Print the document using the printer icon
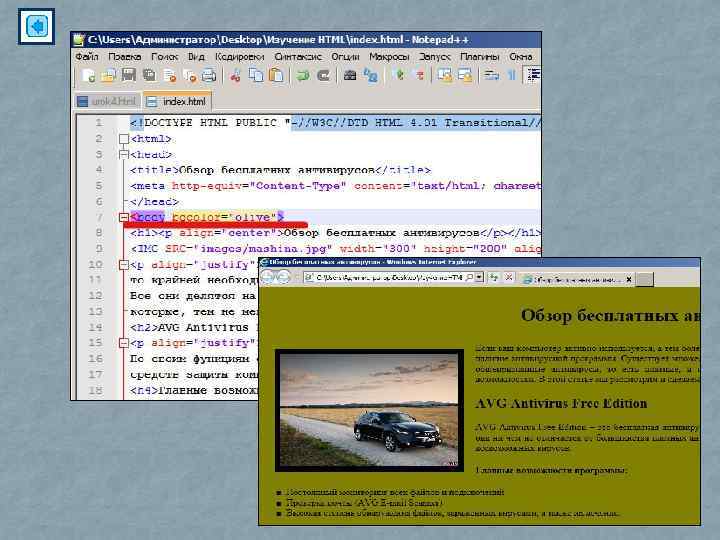 point(209,75)
